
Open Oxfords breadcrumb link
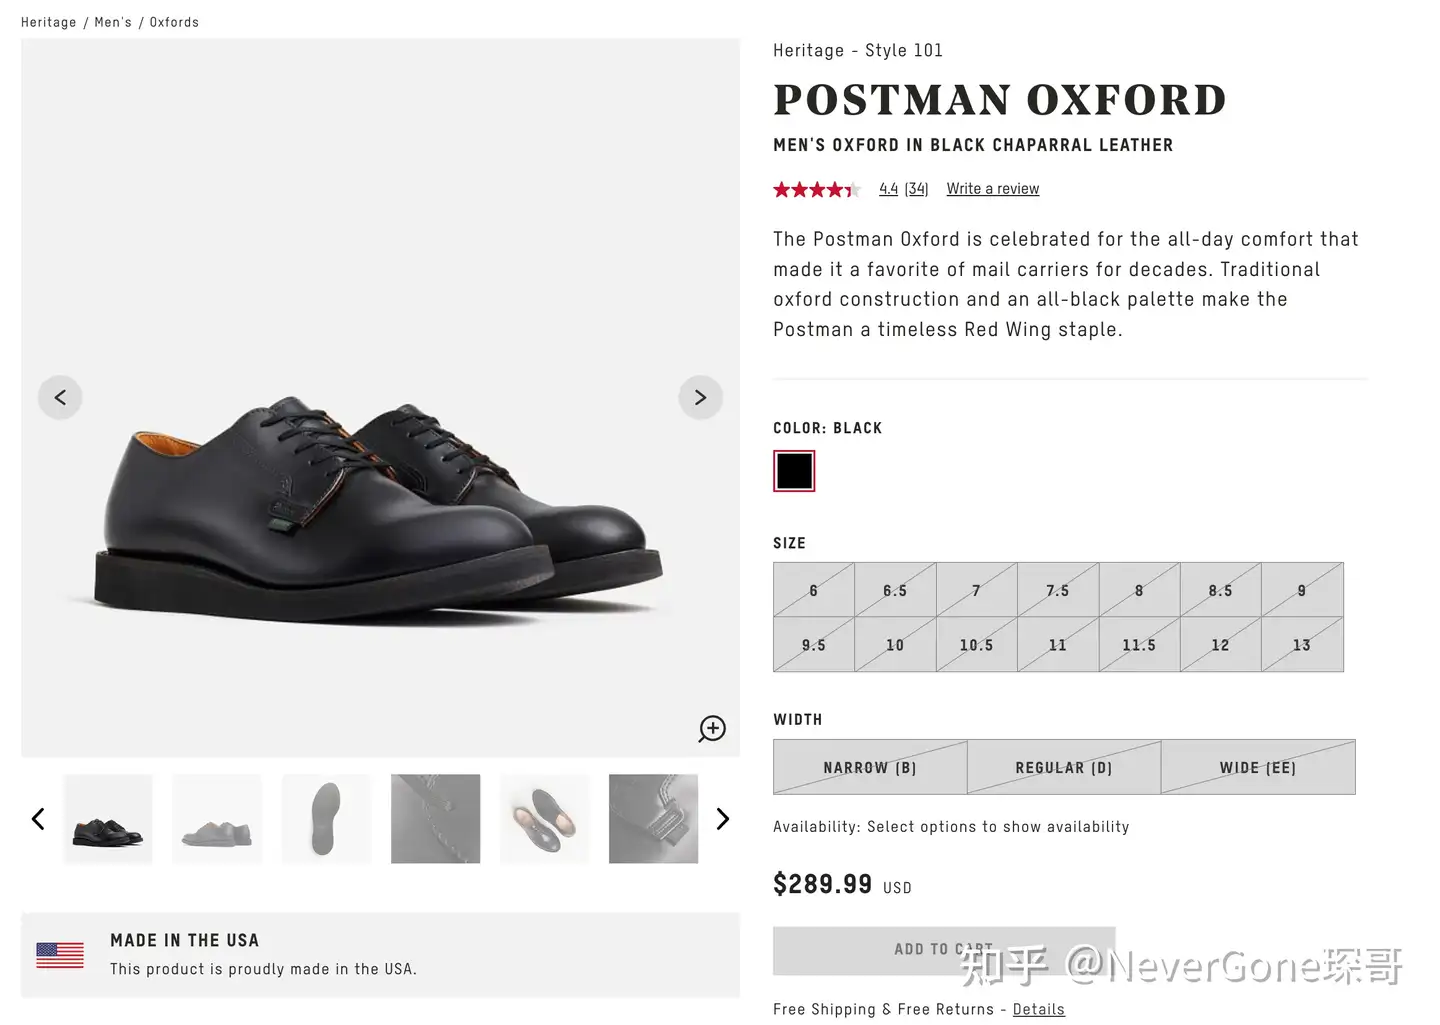pos(174,22)
